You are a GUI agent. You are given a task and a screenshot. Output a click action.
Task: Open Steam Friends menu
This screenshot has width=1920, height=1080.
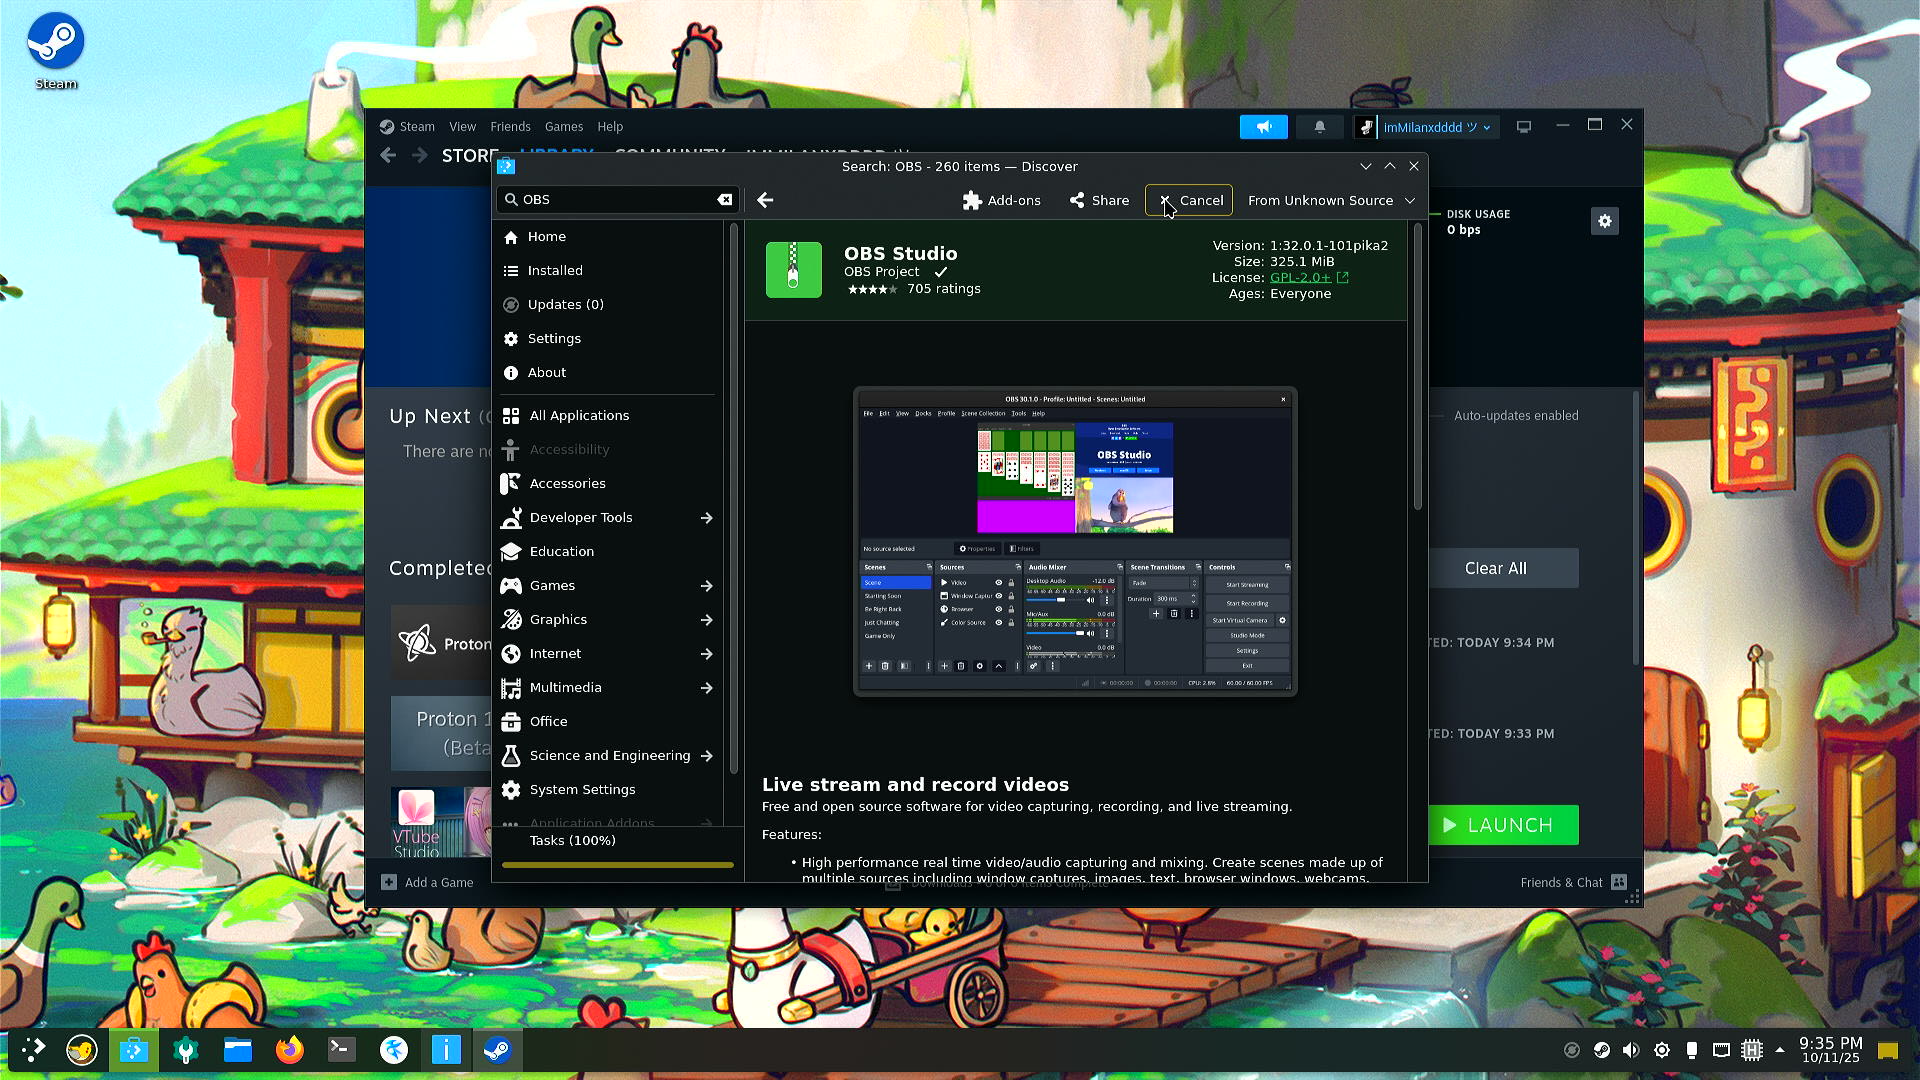(510, 127)
